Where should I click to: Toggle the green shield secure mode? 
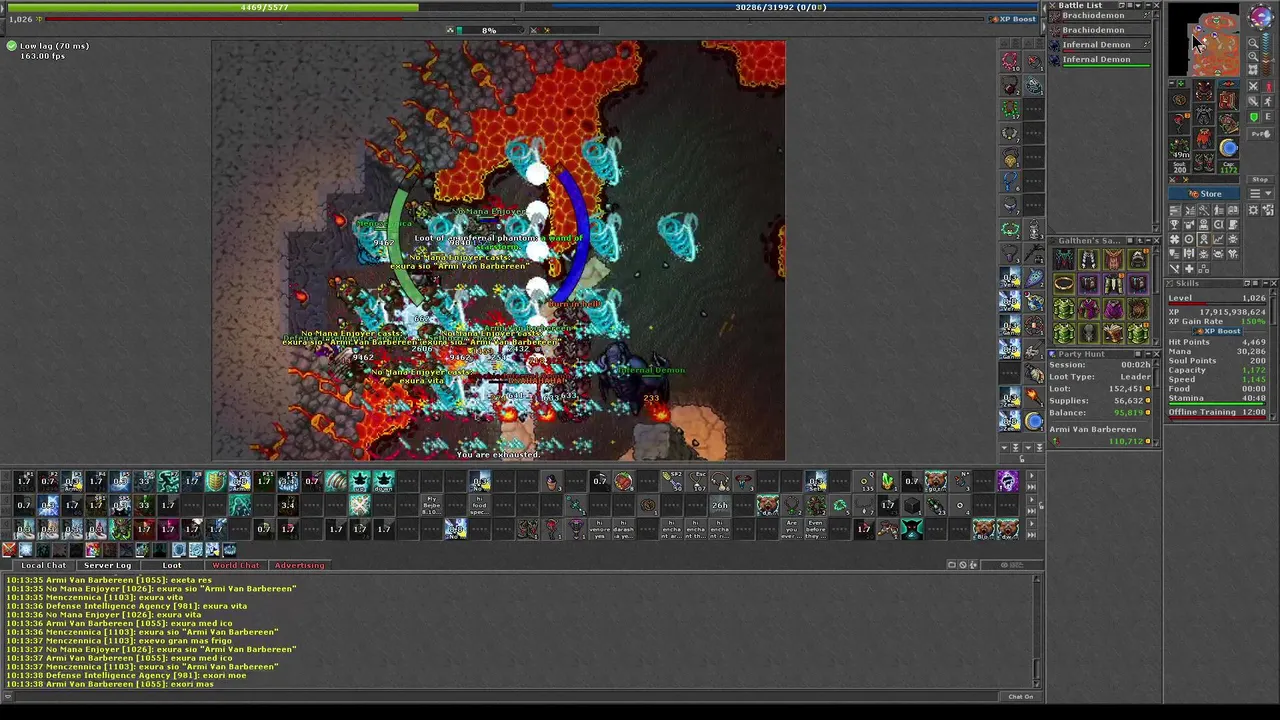tap(1253, 116)
